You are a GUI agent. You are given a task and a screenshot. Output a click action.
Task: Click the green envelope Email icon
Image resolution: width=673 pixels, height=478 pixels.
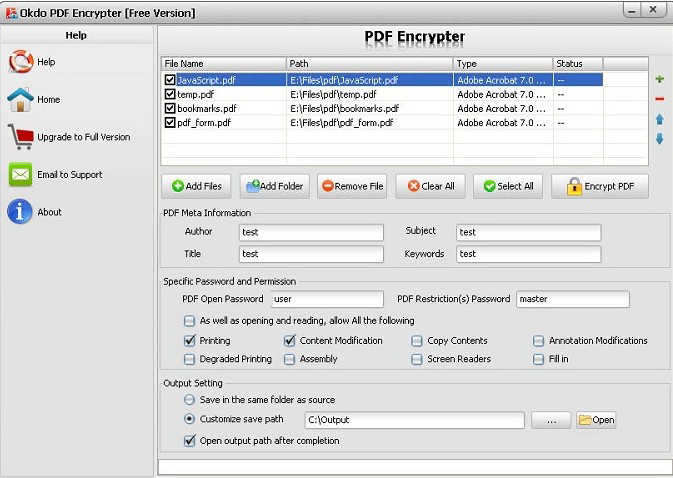tap(20, 175)
